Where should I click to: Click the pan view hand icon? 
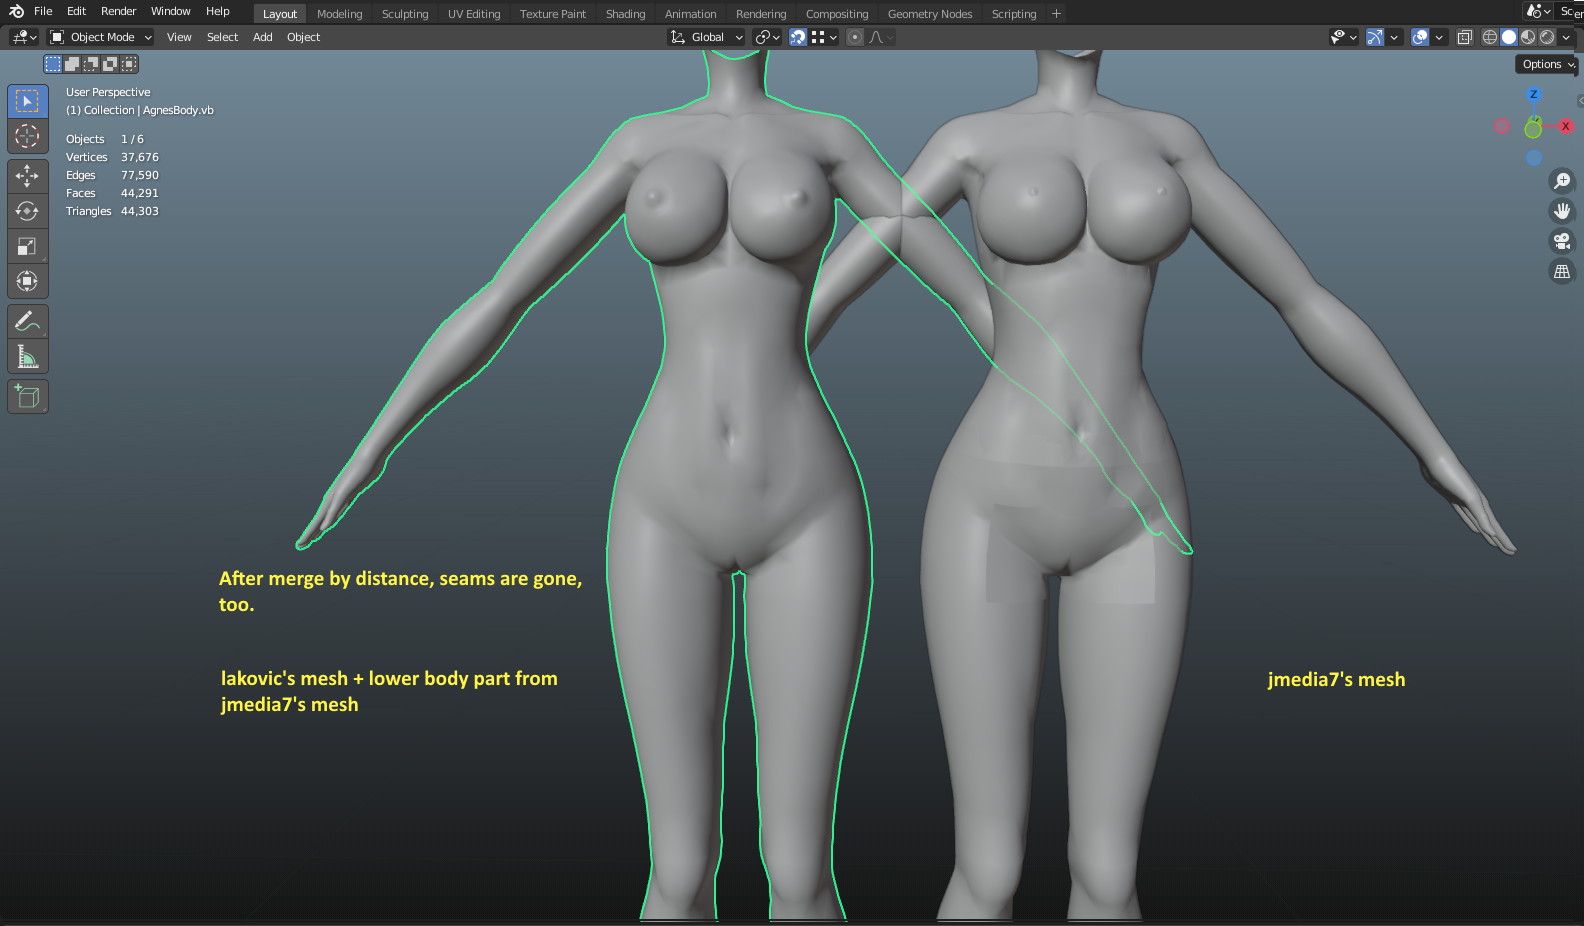pos(1562,211)
